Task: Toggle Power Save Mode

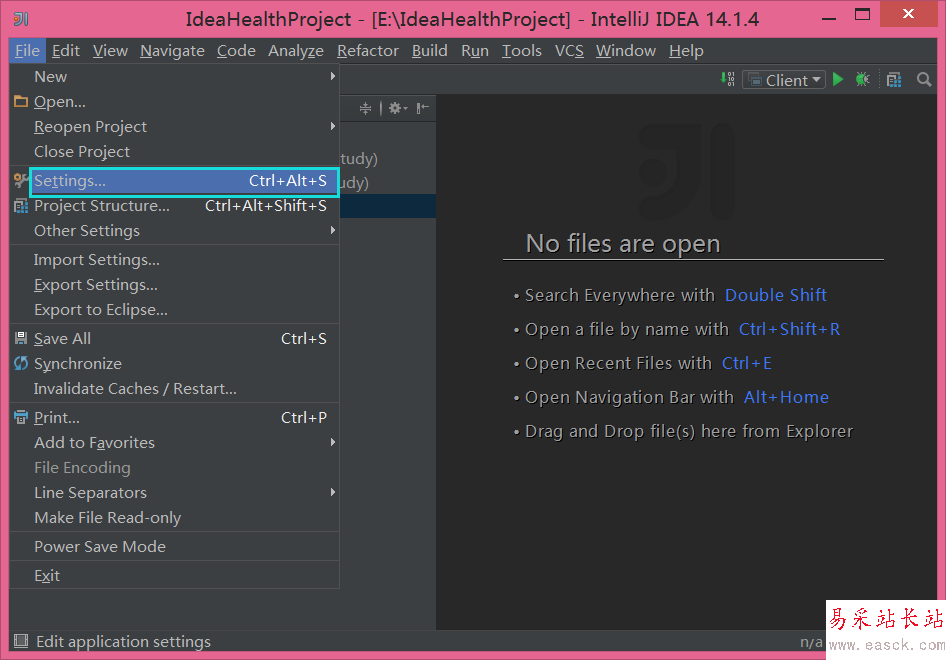Action: coord(100,547)
